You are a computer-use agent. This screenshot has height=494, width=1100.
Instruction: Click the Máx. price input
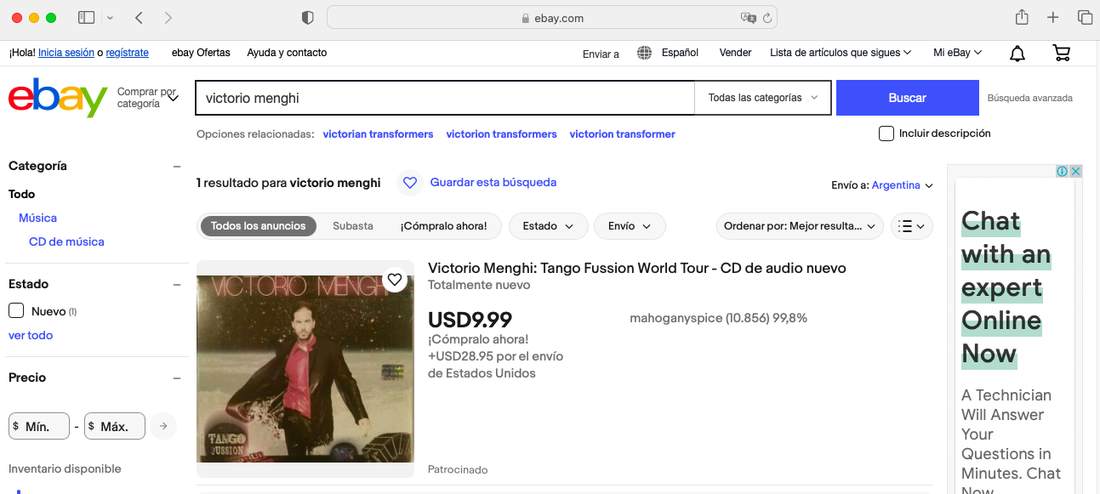pyautogui.click(x=115, y=426)
